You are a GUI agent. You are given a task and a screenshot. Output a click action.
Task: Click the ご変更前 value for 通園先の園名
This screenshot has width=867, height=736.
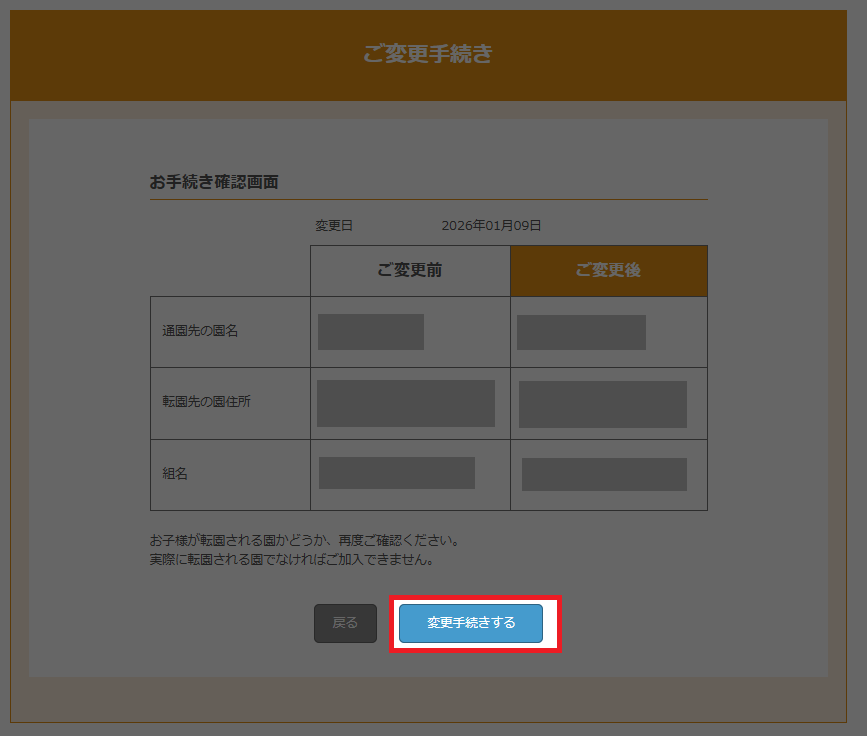[x=371, y=332]
